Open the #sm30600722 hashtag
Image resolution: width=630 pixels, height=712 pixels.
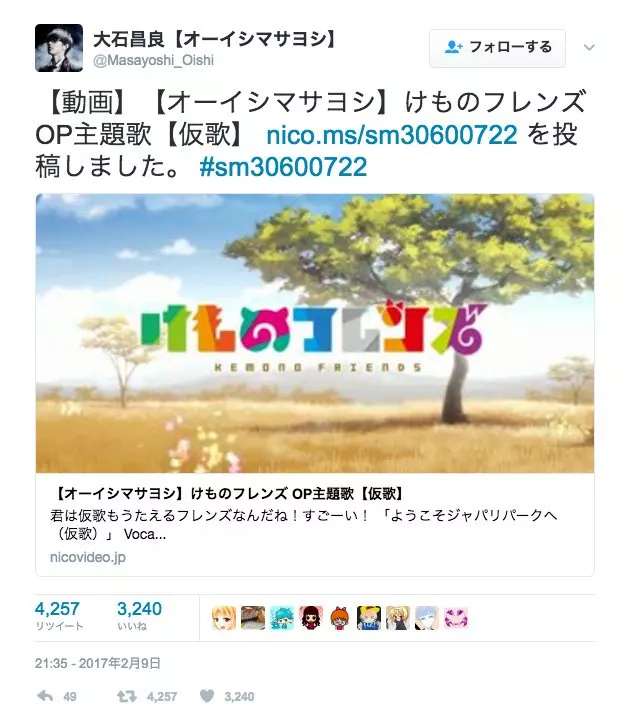click(x=283, y=167)
